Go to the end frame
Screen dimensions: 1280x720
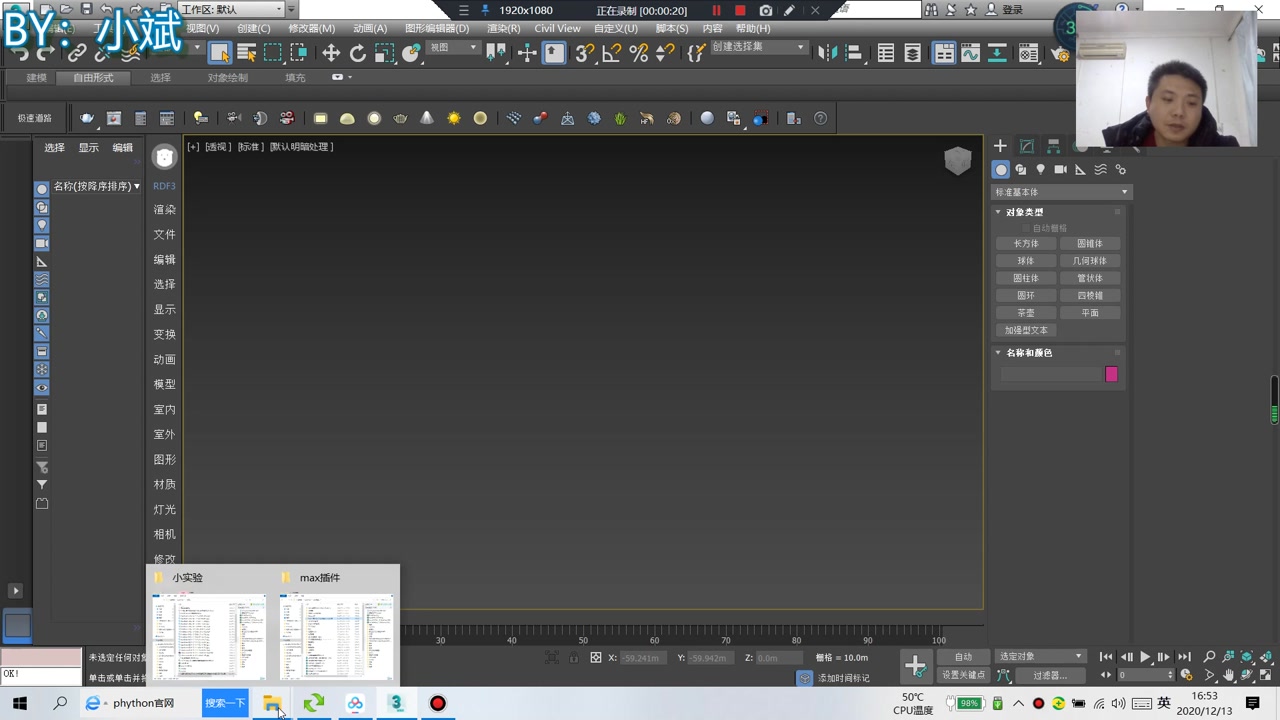tap(1184, 657)
